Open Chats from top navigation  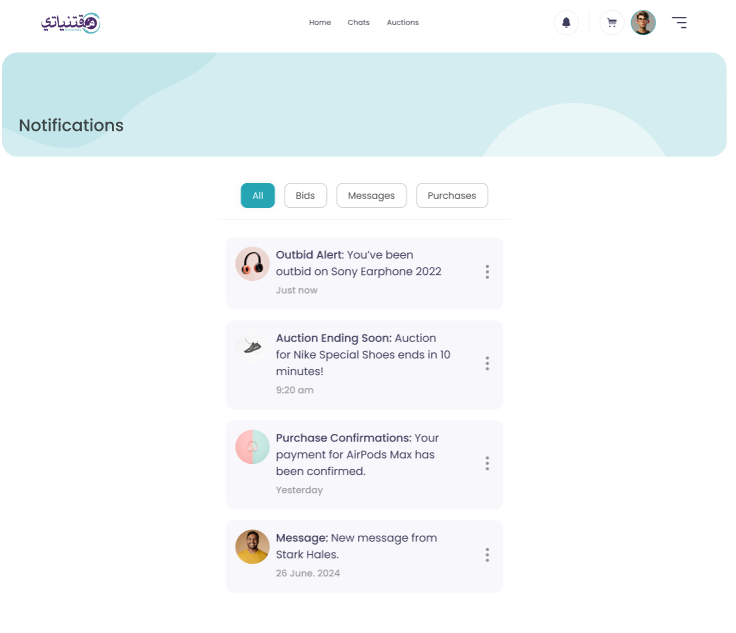(x=359, y=23)
